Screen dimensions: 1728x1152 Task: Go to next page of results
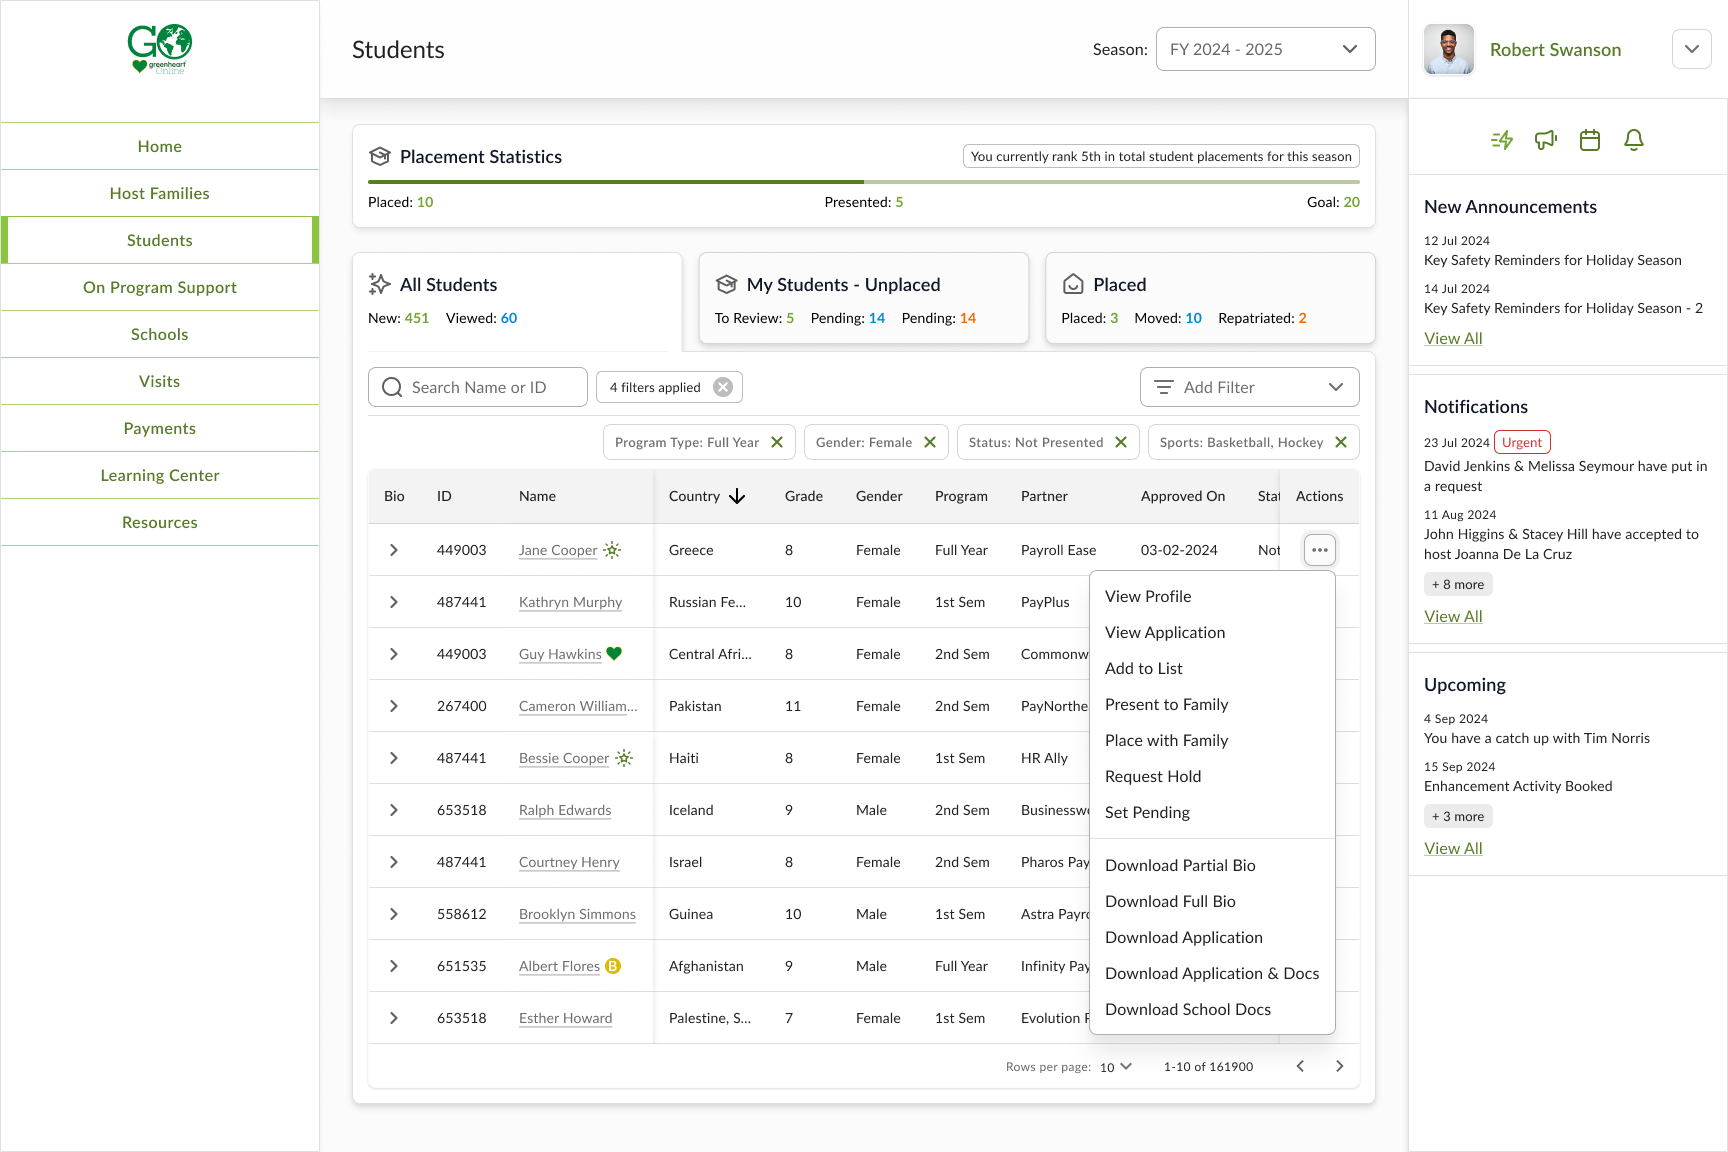pyautogui.click(x=1339, y=1066)
